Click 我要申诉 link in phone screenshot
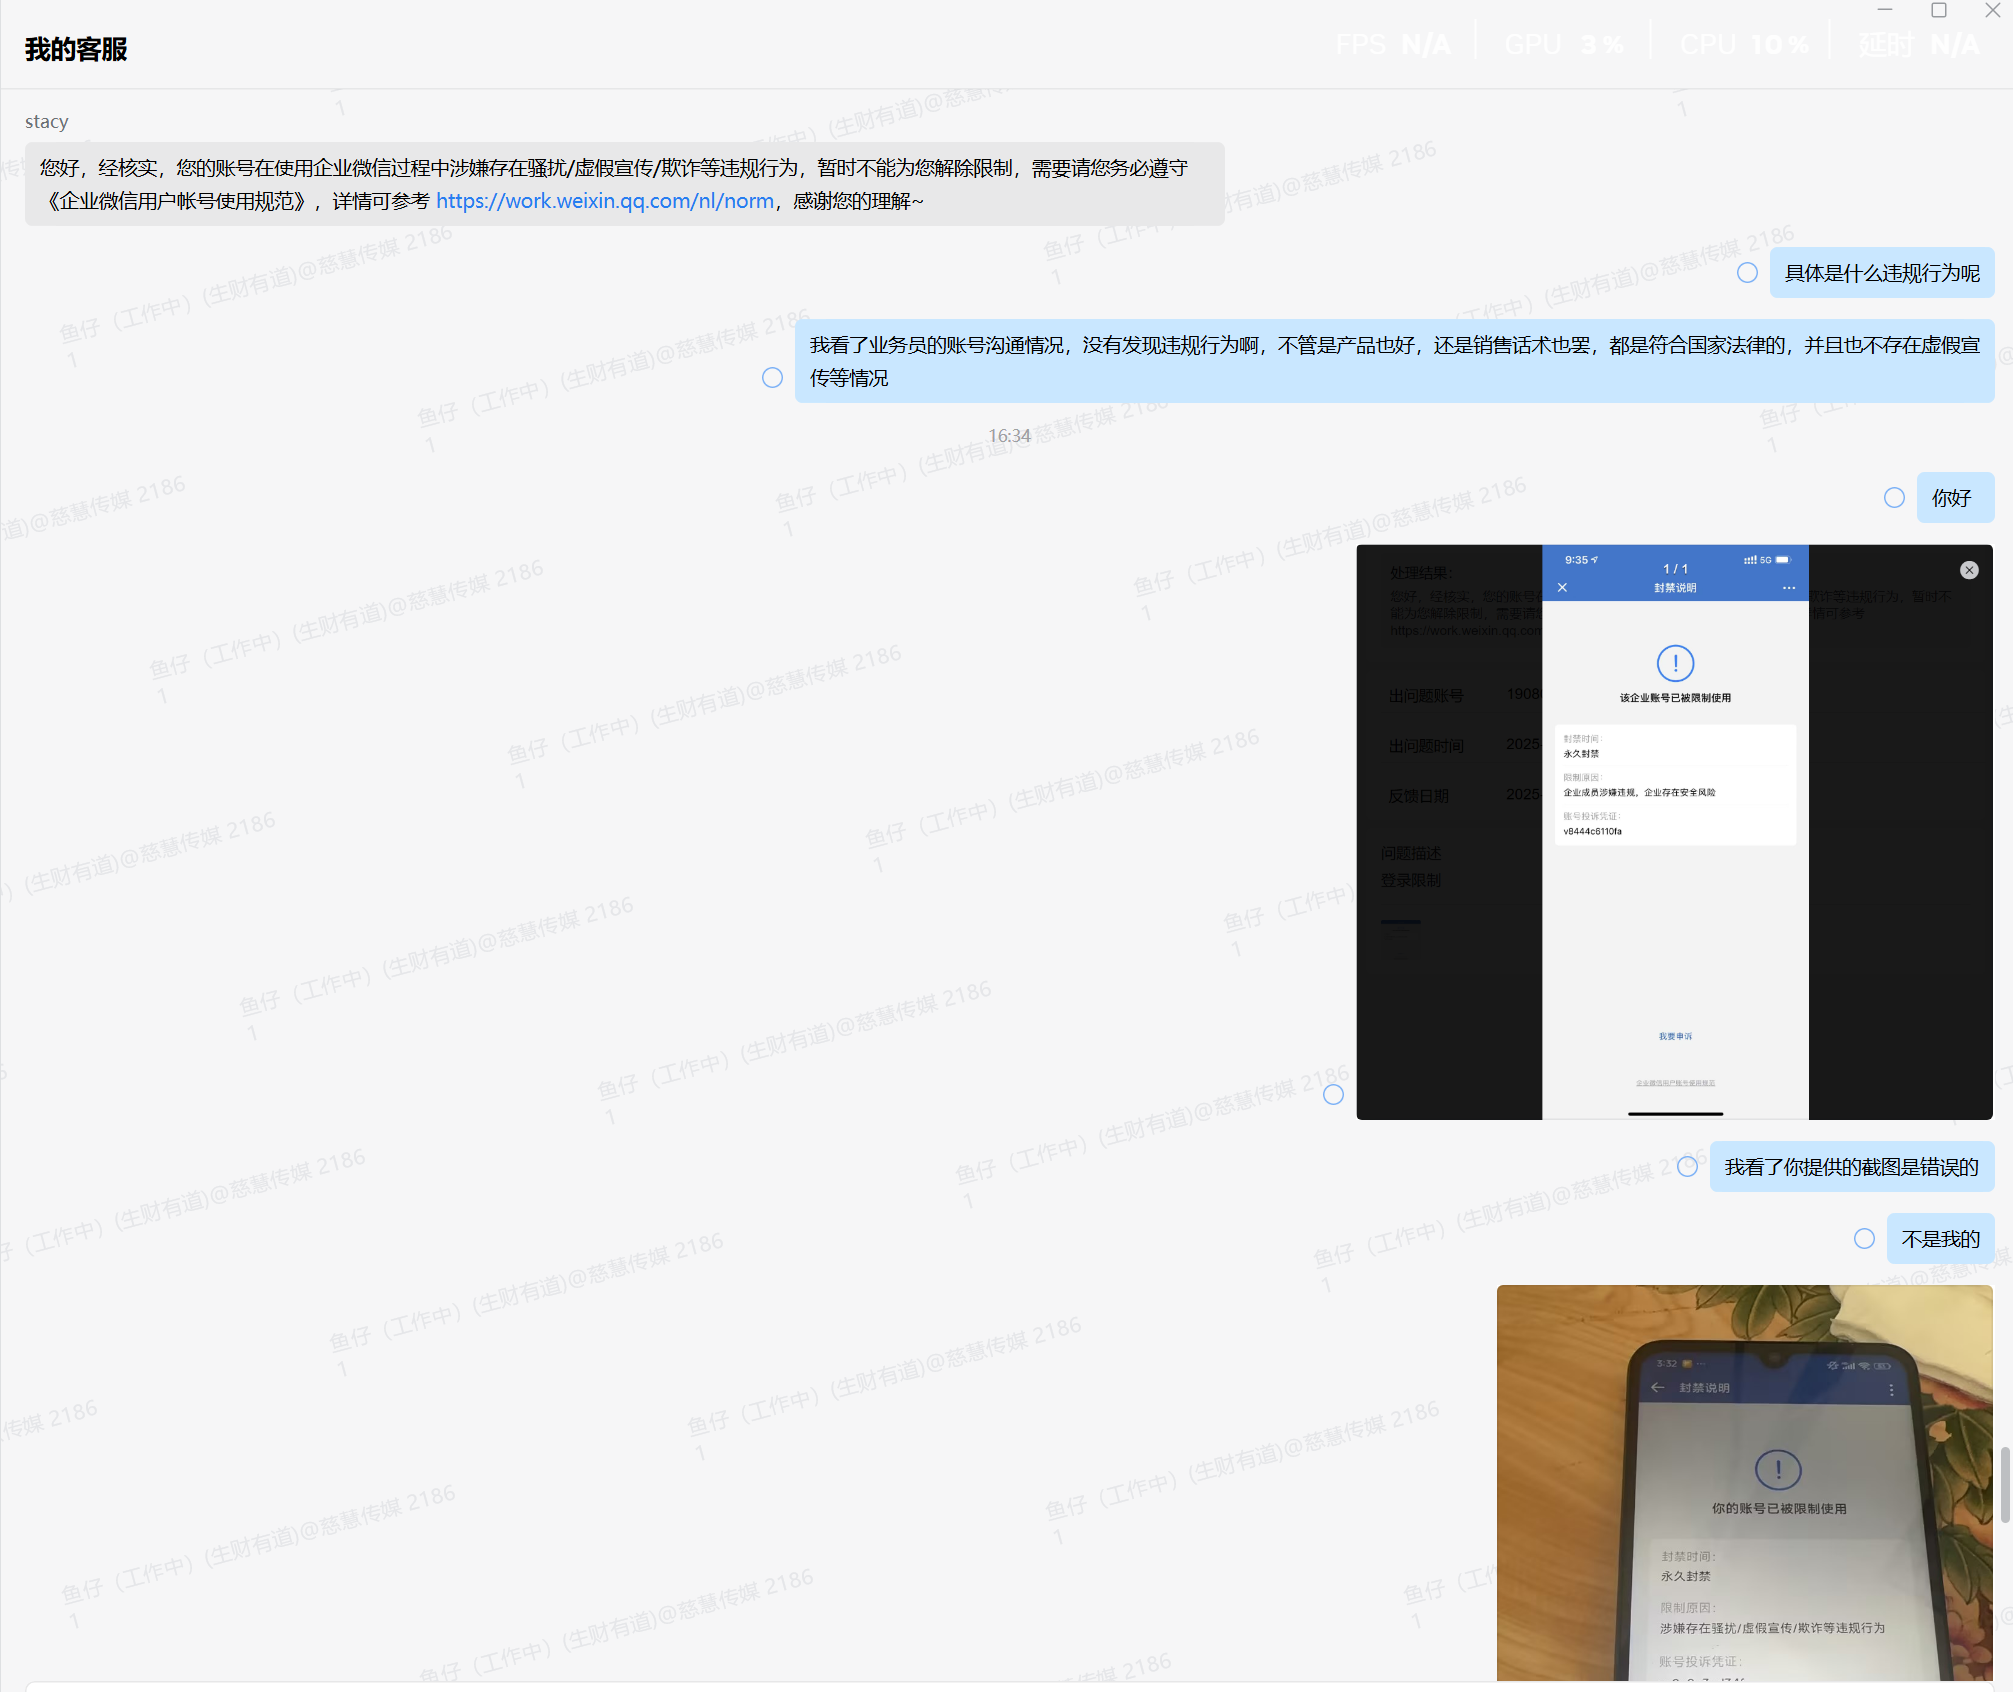Screen dimensions: 2013x1692 point(1675,1036)
